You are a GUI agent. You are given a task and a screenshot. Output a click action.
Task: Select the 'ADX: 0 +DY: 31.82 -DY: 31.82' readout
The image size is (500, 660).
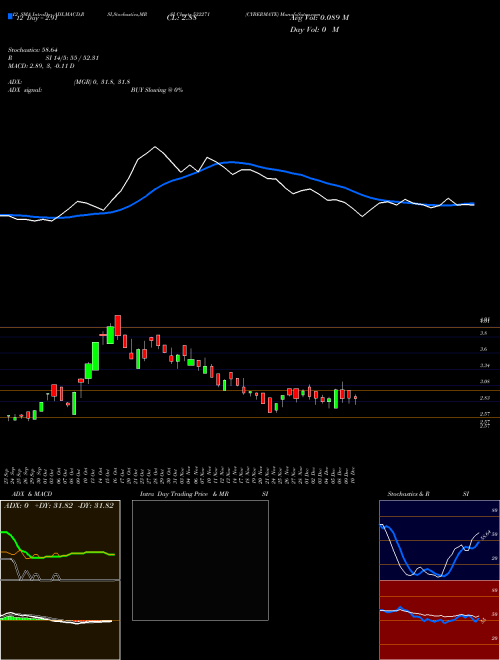tap(59, 506)
